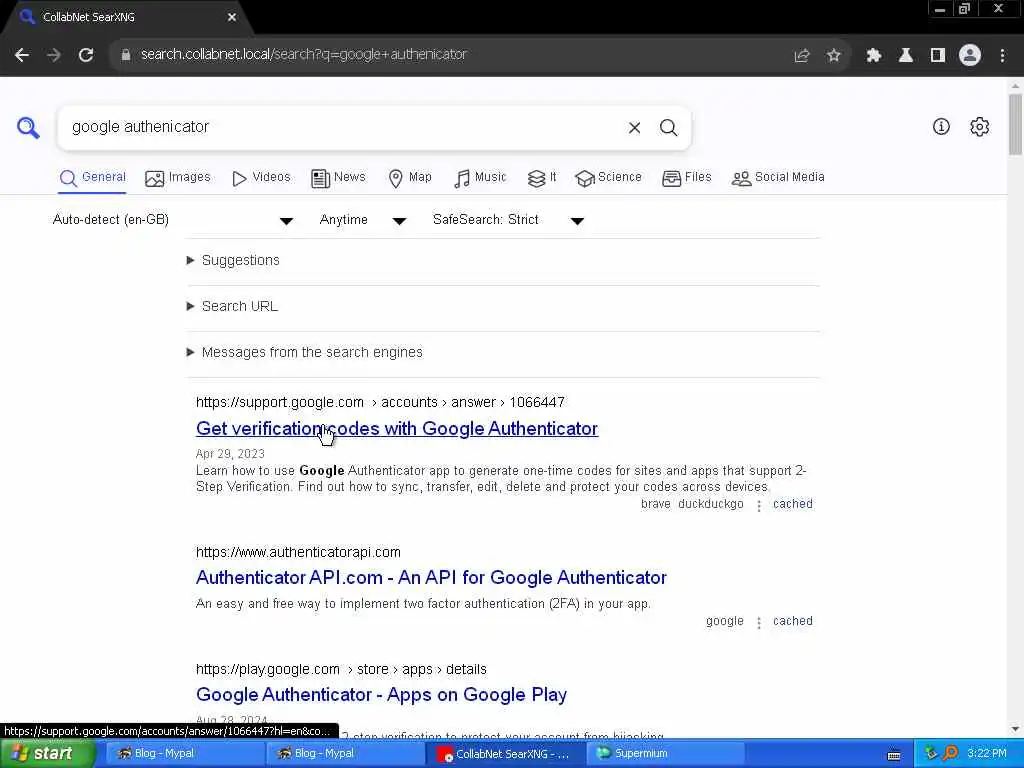Open Get verification codes with Google Authenticator
The height and width of the screenshot is (768, 1024).
(396, 429)
